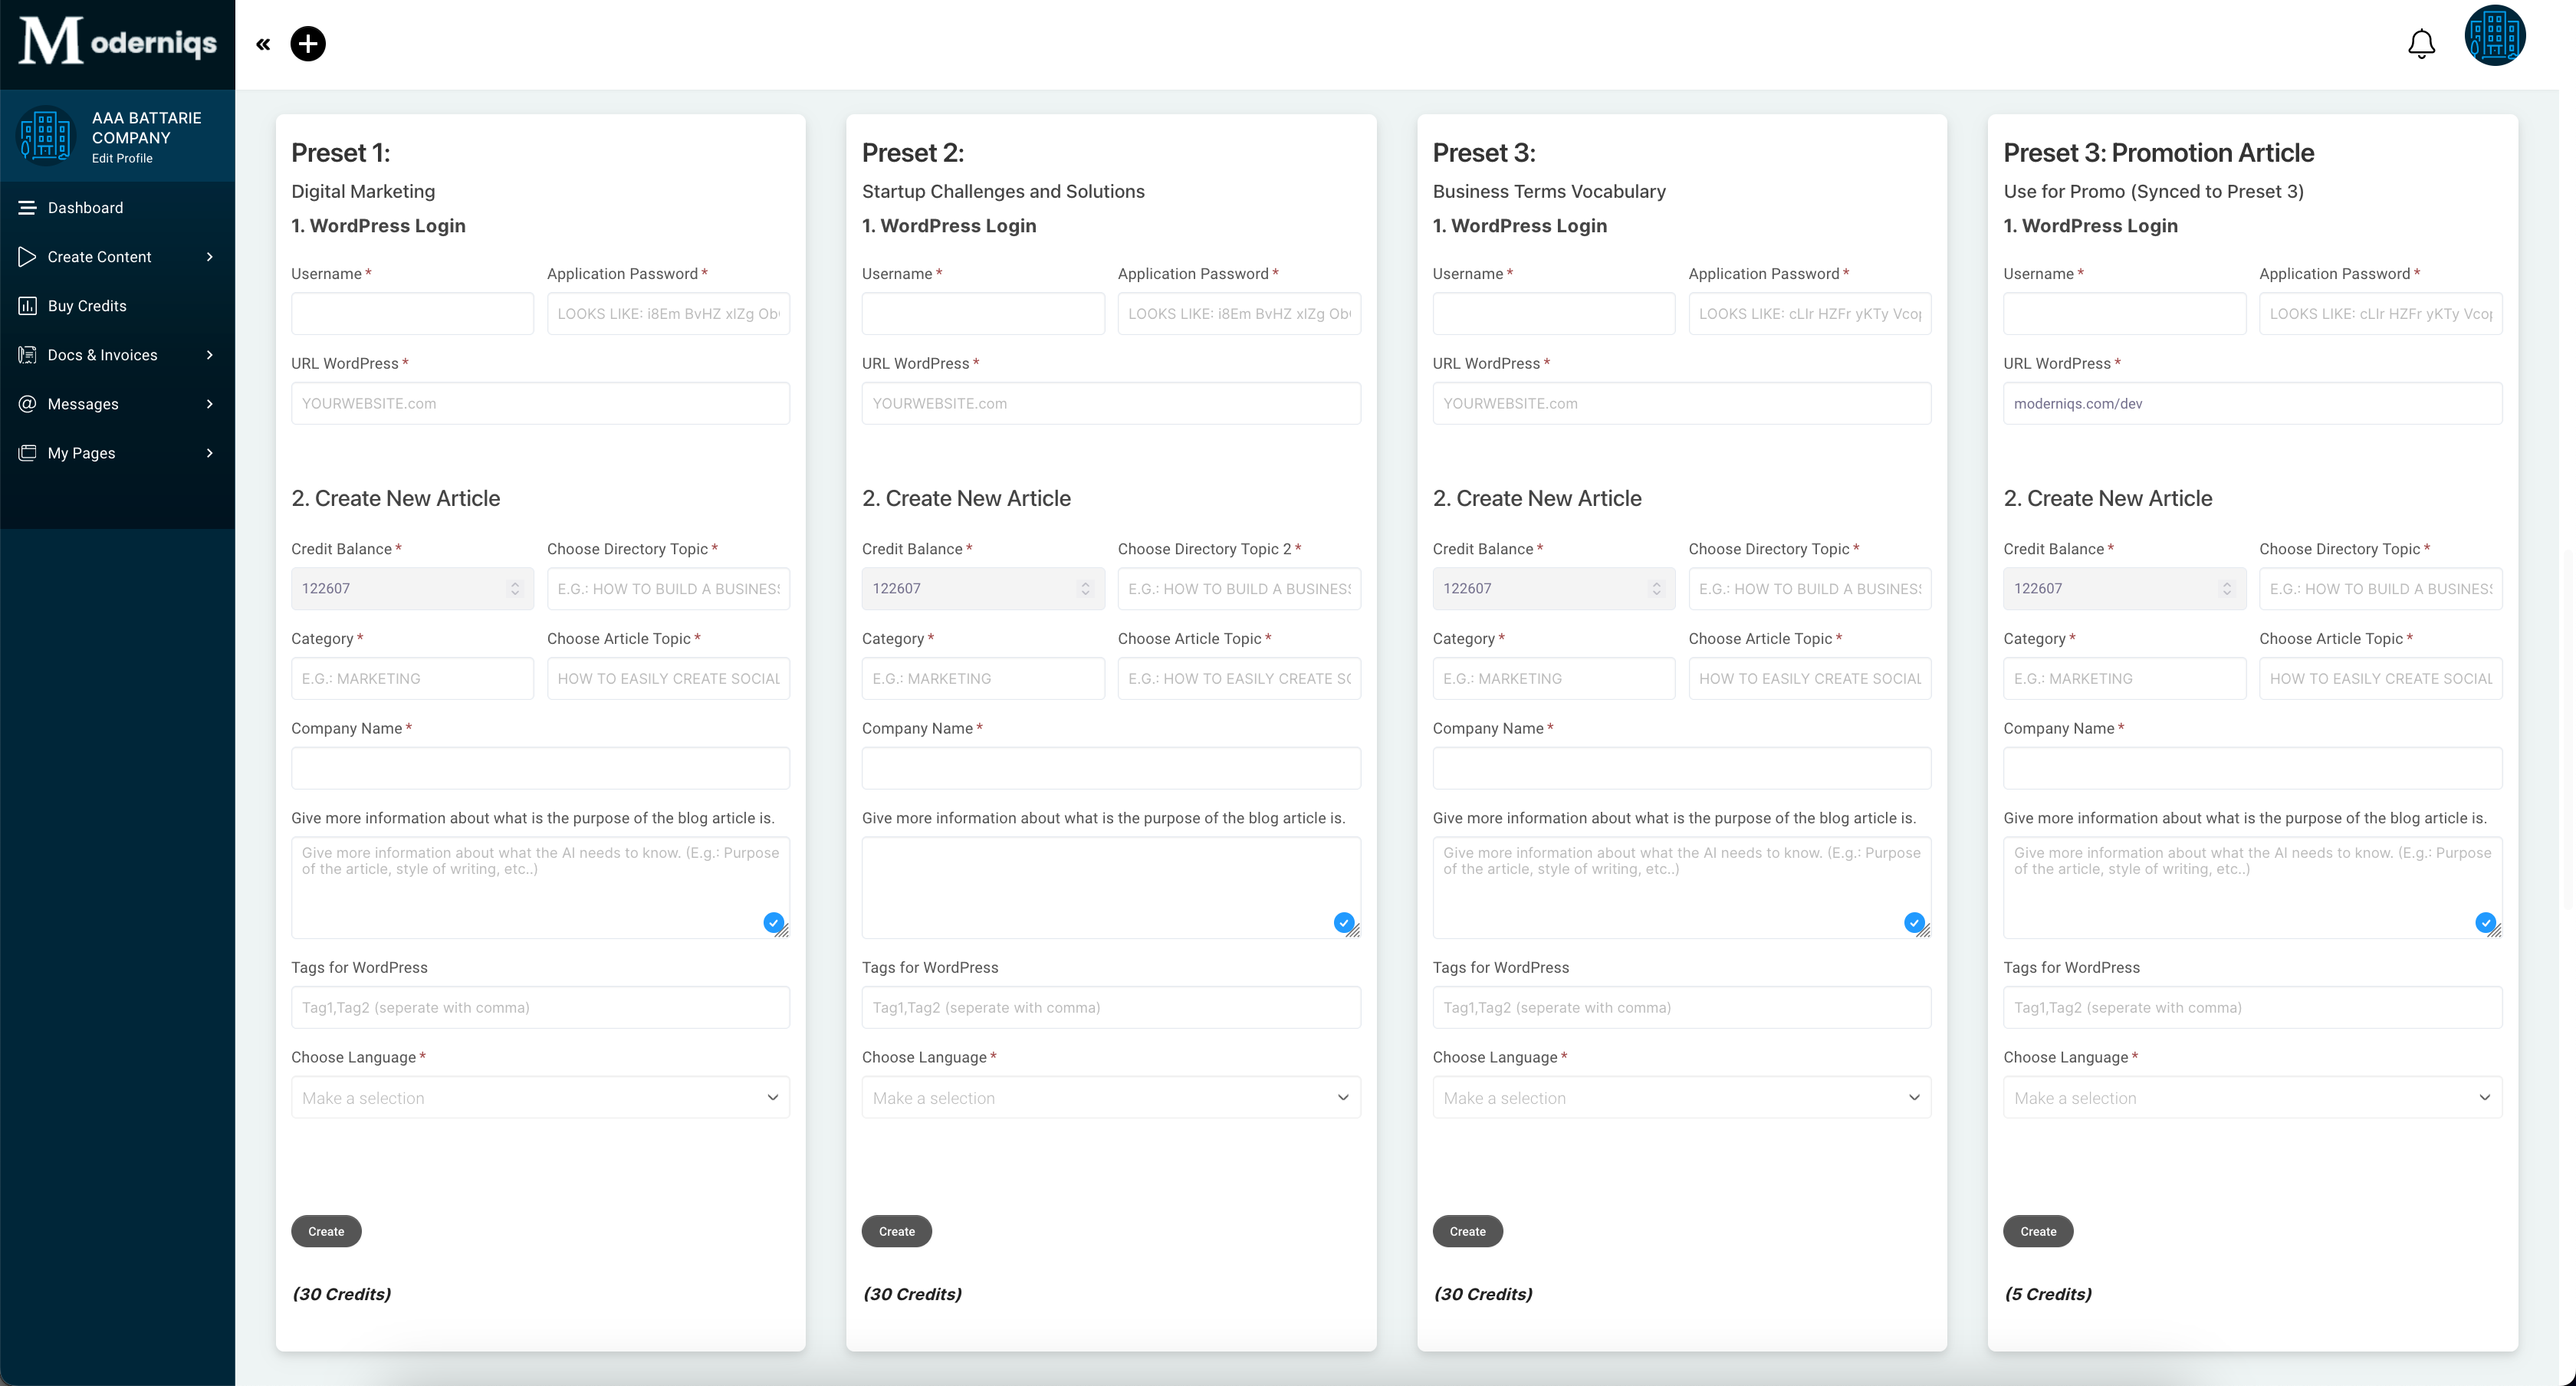The height and width of the screenshot is (1386, 2576).
Task: Toggle blue checkmark in Preset 2 purpose box
Action: click(1344, 922)
